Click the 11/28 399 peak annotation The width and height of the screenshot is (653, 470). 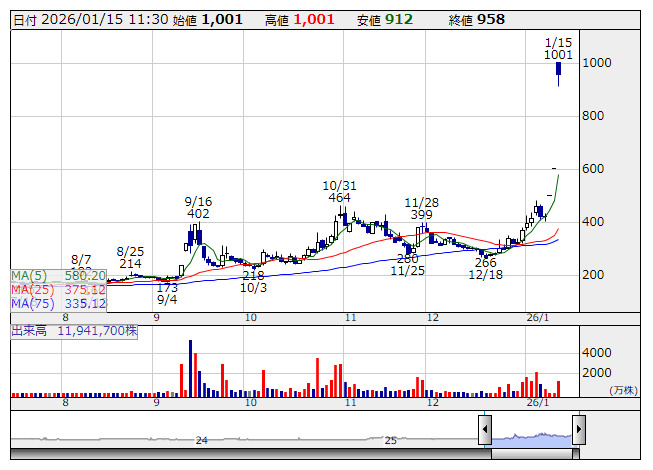click(420, 208)
